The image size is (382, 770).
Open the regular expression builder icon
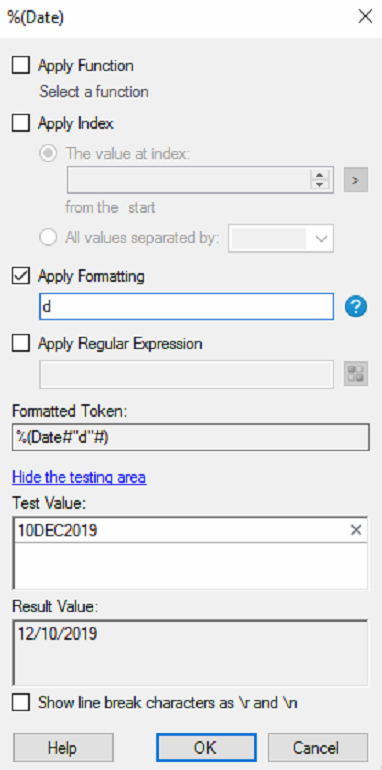[x=355, y=374]
